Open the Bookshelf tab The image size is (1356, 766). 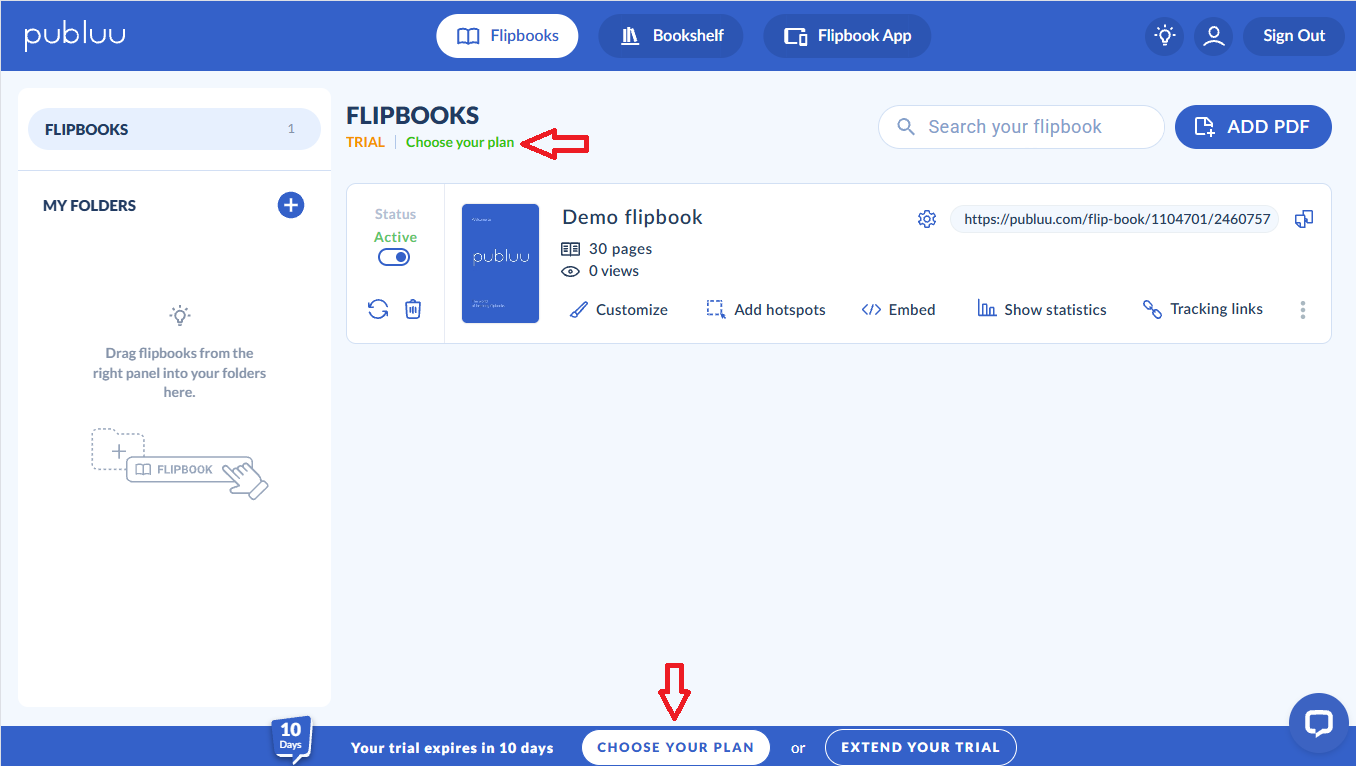point(671,36)
